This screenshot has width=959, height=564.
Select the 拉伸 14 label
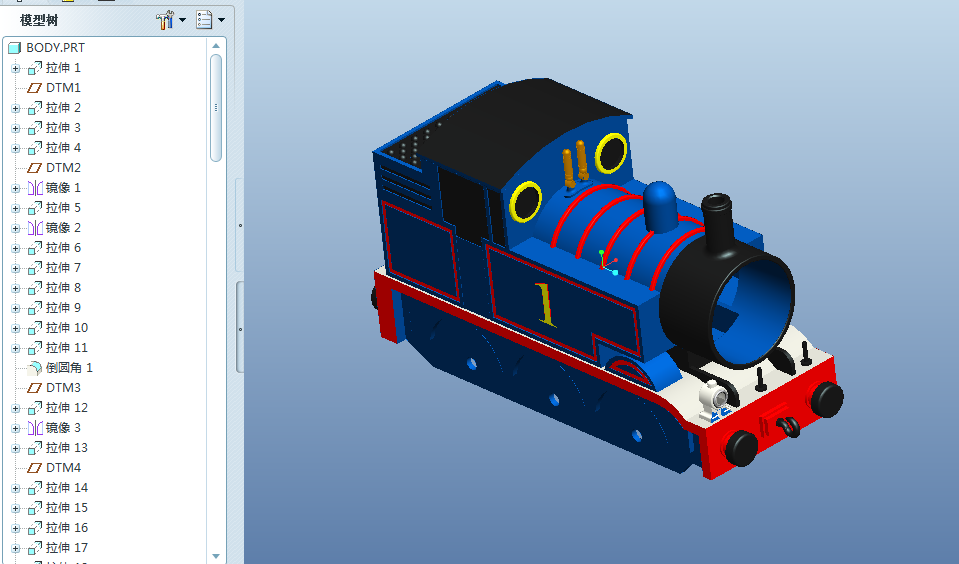(67, 488)
